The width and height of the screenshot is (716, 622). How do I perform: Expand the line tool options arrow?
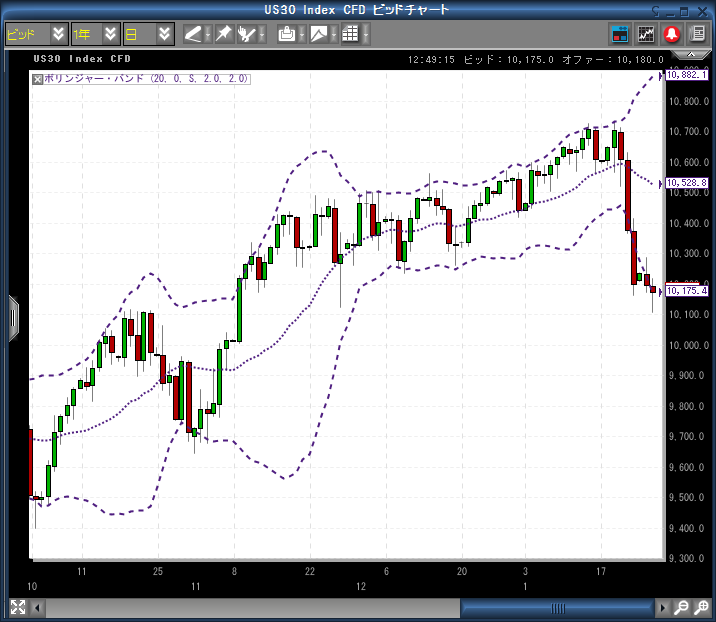[208, 34]
